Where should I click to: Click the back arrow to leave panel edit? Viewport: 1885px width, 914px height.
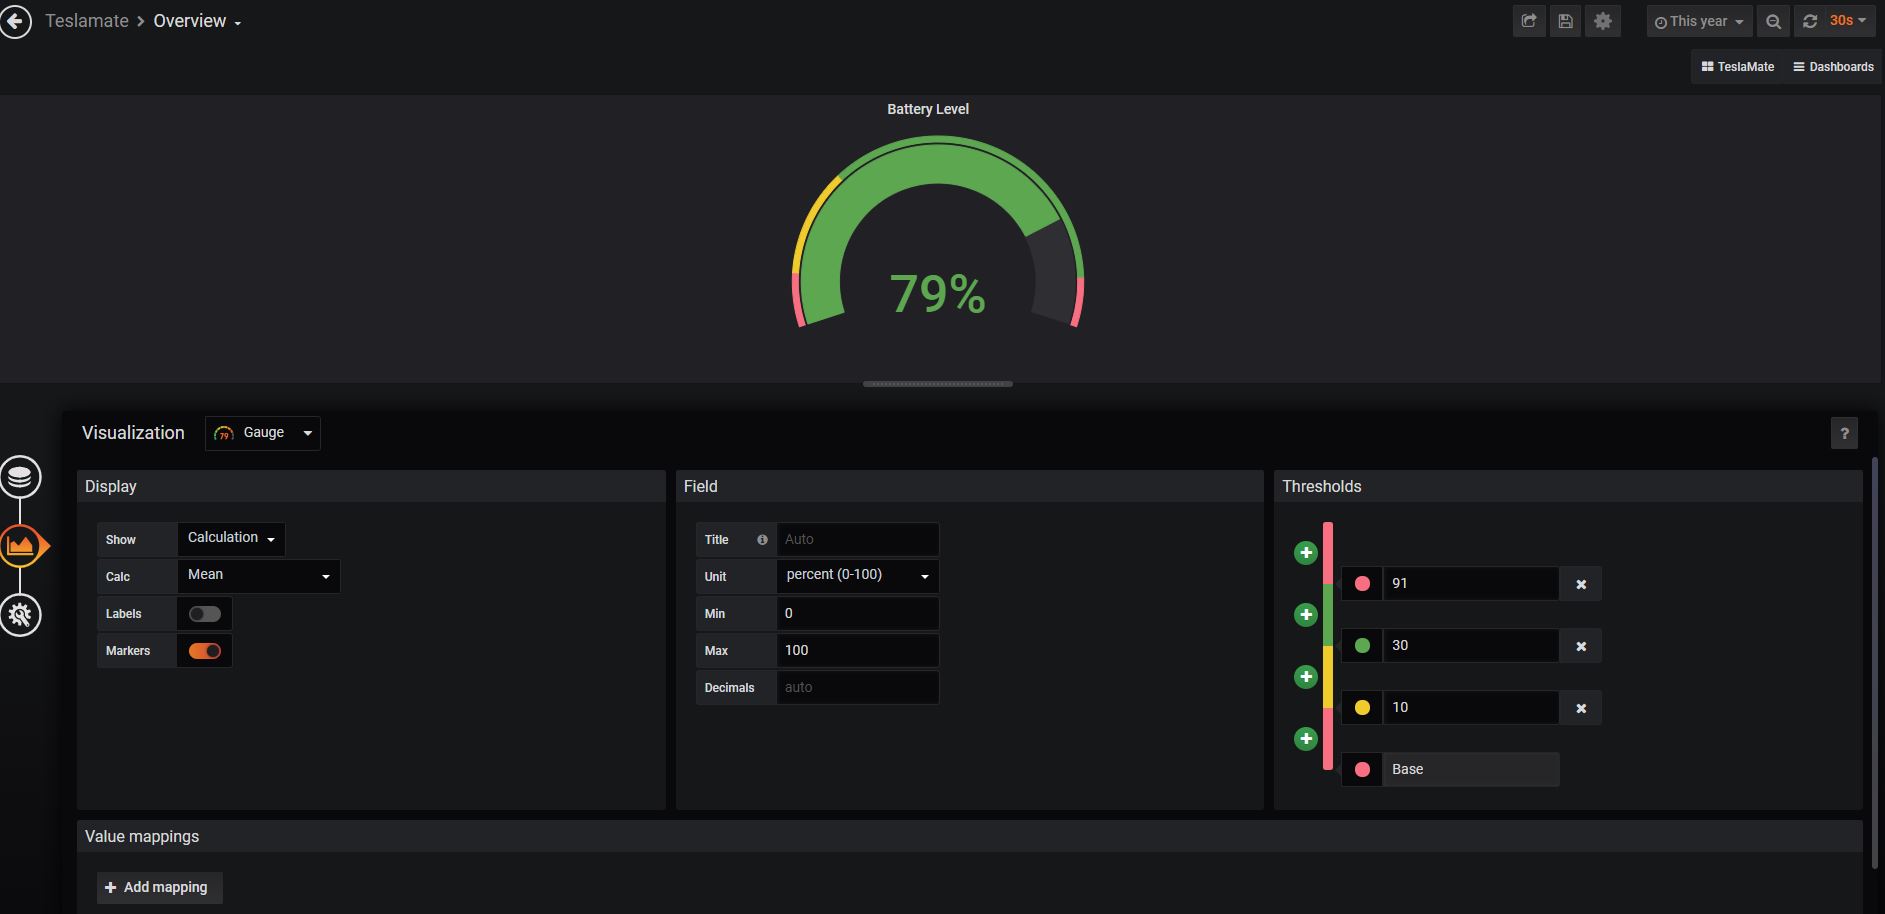[15, 21]
